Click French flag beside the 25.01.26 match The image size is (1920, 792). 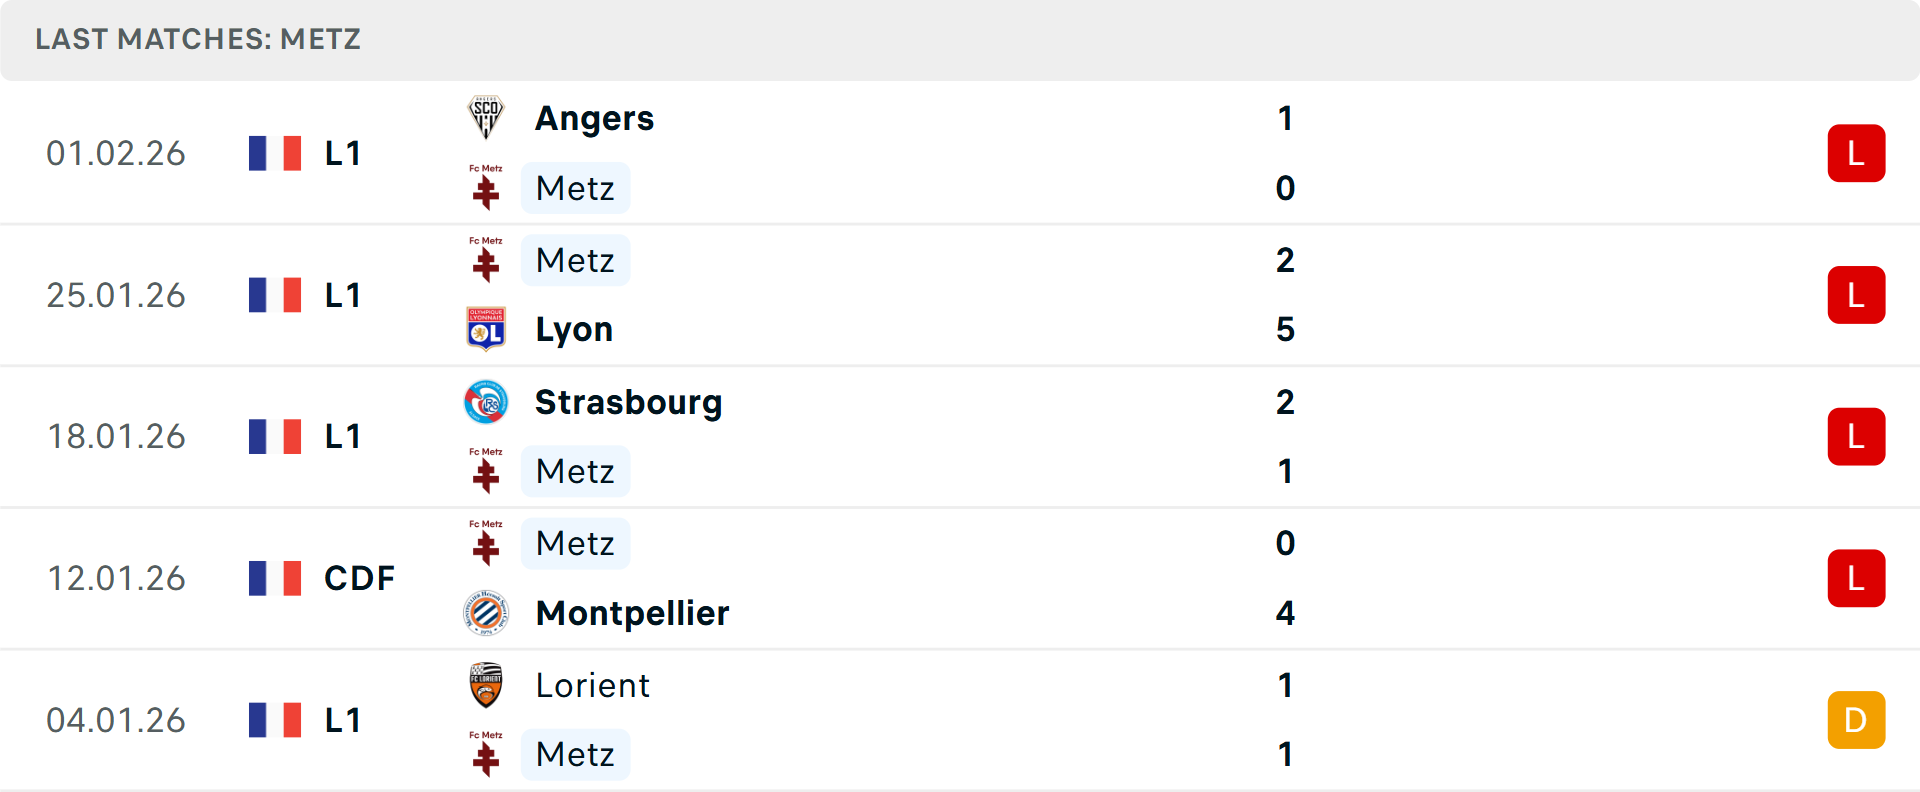pos(275,295)
